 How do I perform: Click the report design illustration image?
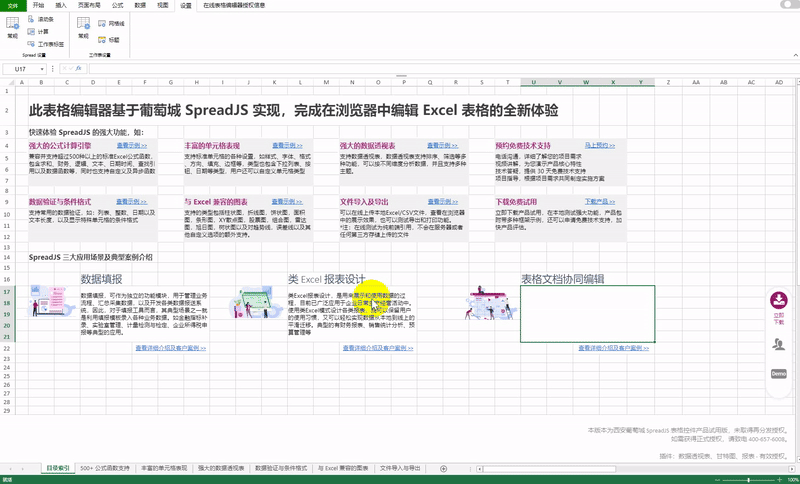coord(256,302)
